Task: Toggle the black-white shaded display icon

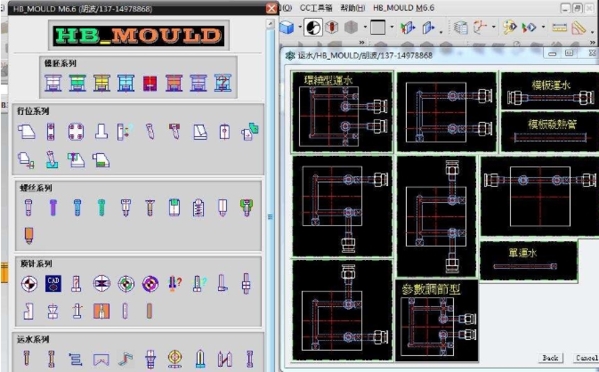Action: (x=312, y=27)
